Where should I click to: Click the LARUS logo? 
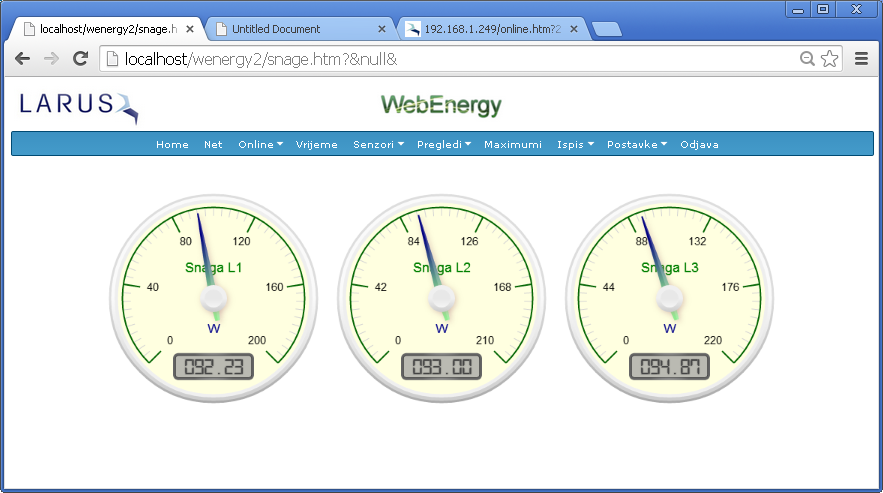point(78,105)
